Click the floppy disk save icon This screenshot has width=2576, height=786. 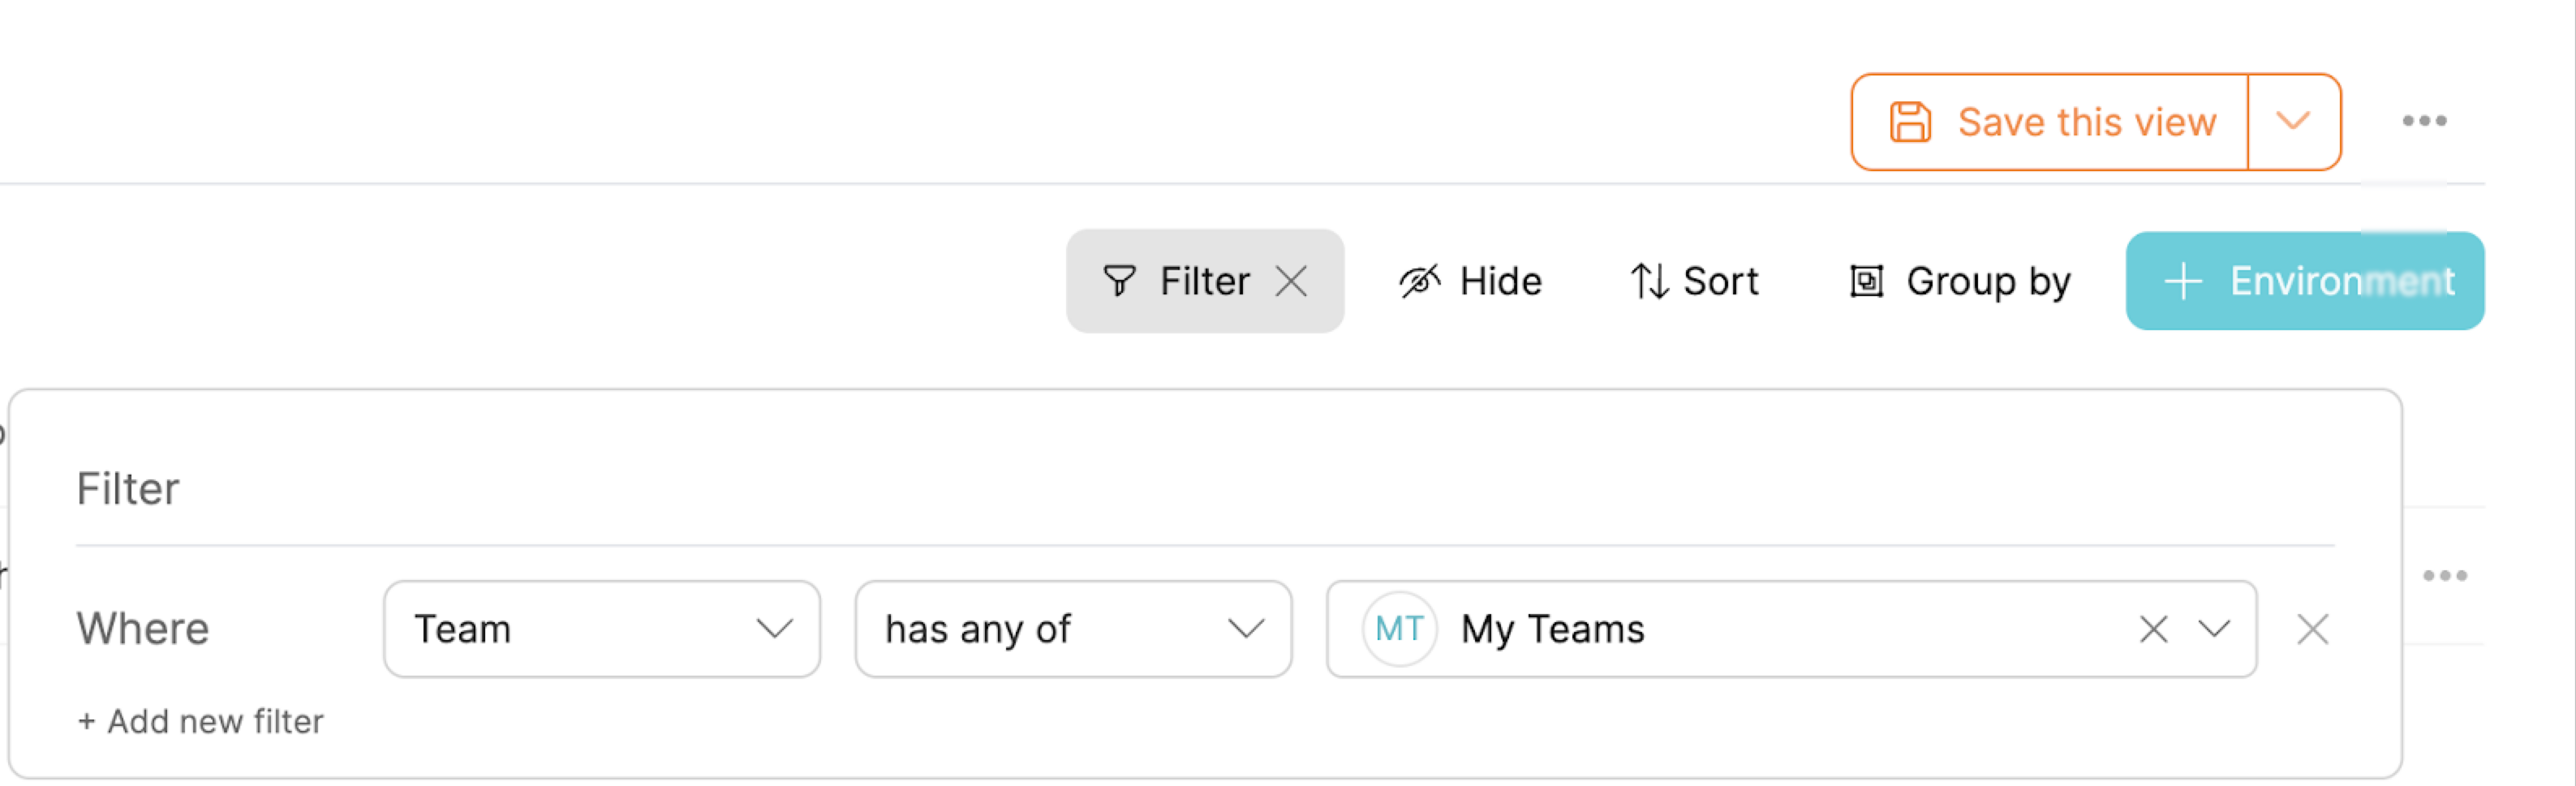(1909, 122)
